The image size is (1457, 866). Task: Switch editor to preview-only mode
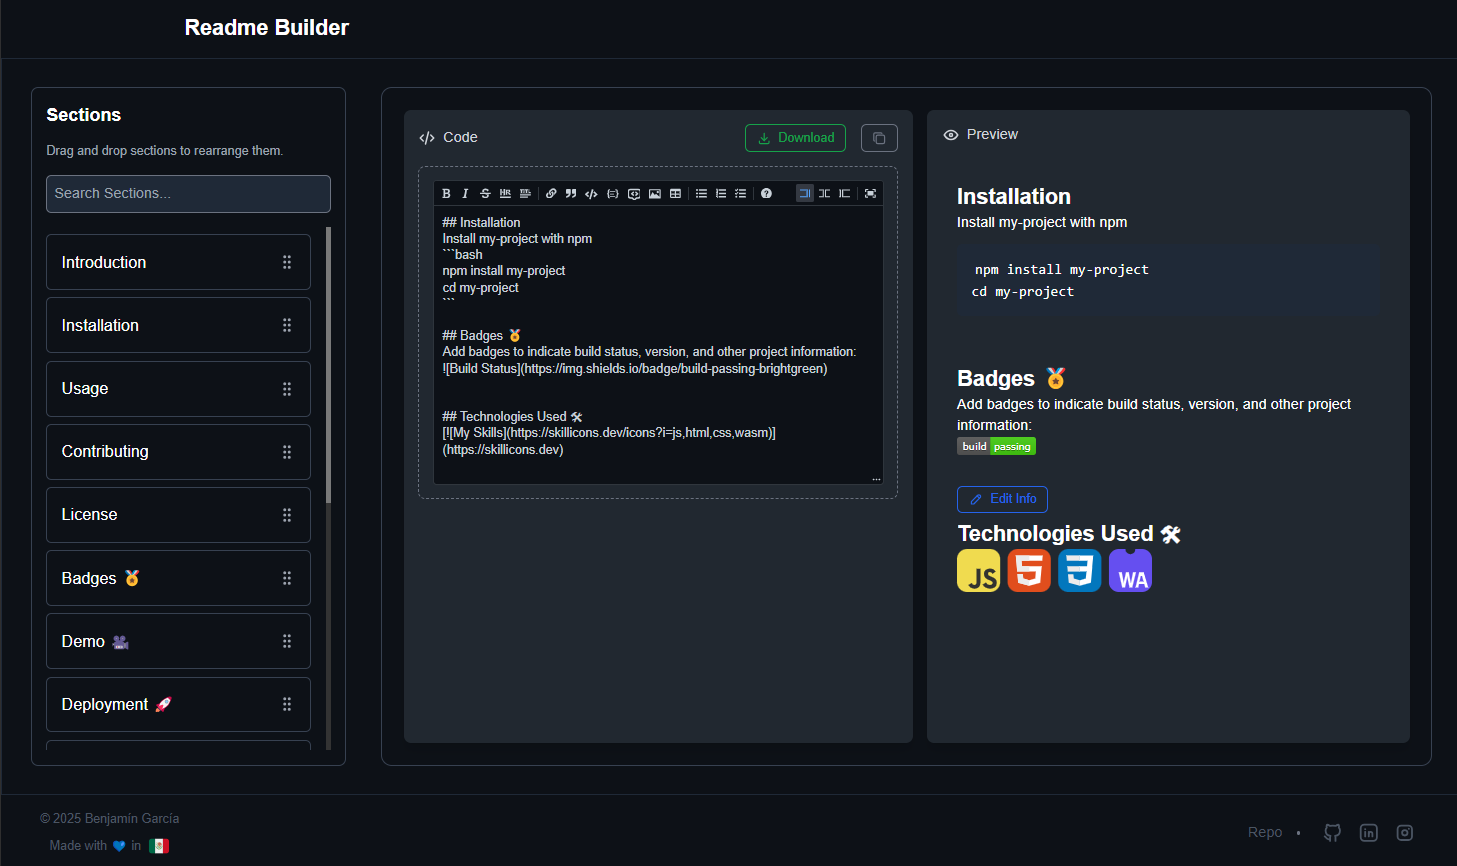click(844, 194)
